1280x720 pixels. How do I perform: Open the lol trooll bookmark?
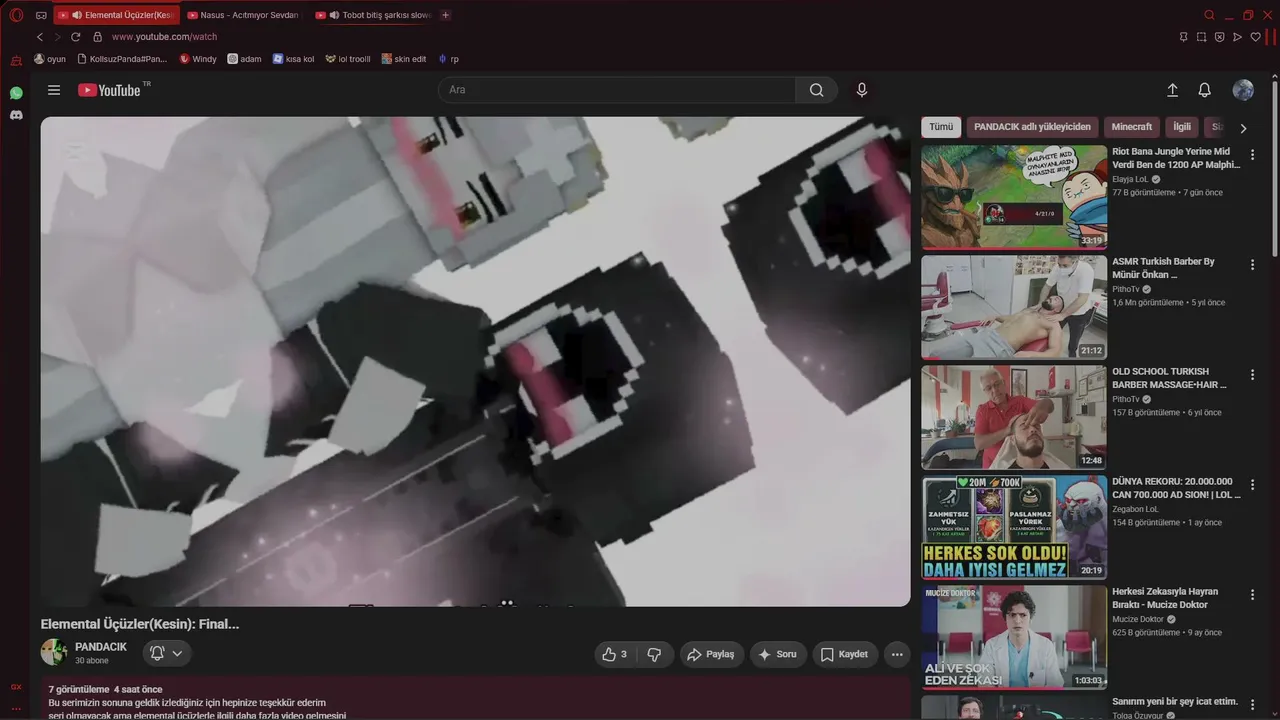point(348,59)
